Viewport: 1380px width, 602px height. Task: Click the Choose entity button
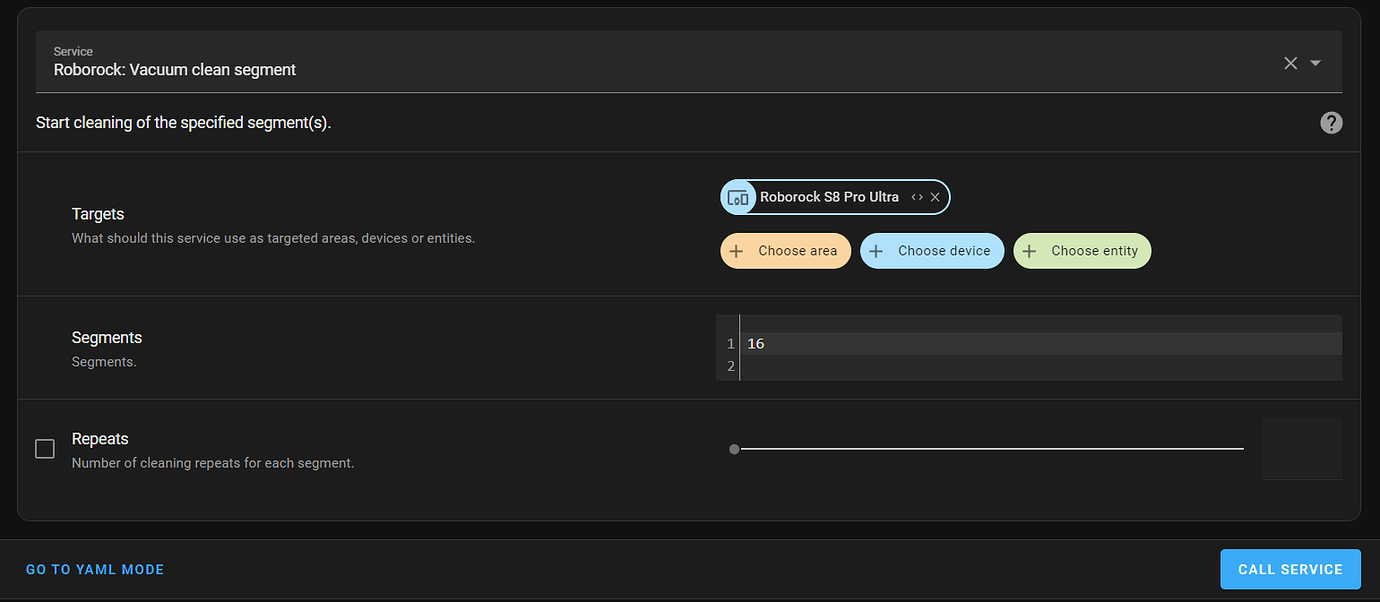pos(1082,251)
